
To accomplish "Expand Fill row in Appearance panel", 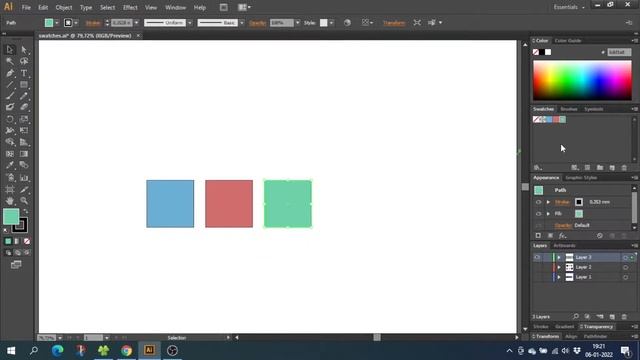I will [548, 213].
